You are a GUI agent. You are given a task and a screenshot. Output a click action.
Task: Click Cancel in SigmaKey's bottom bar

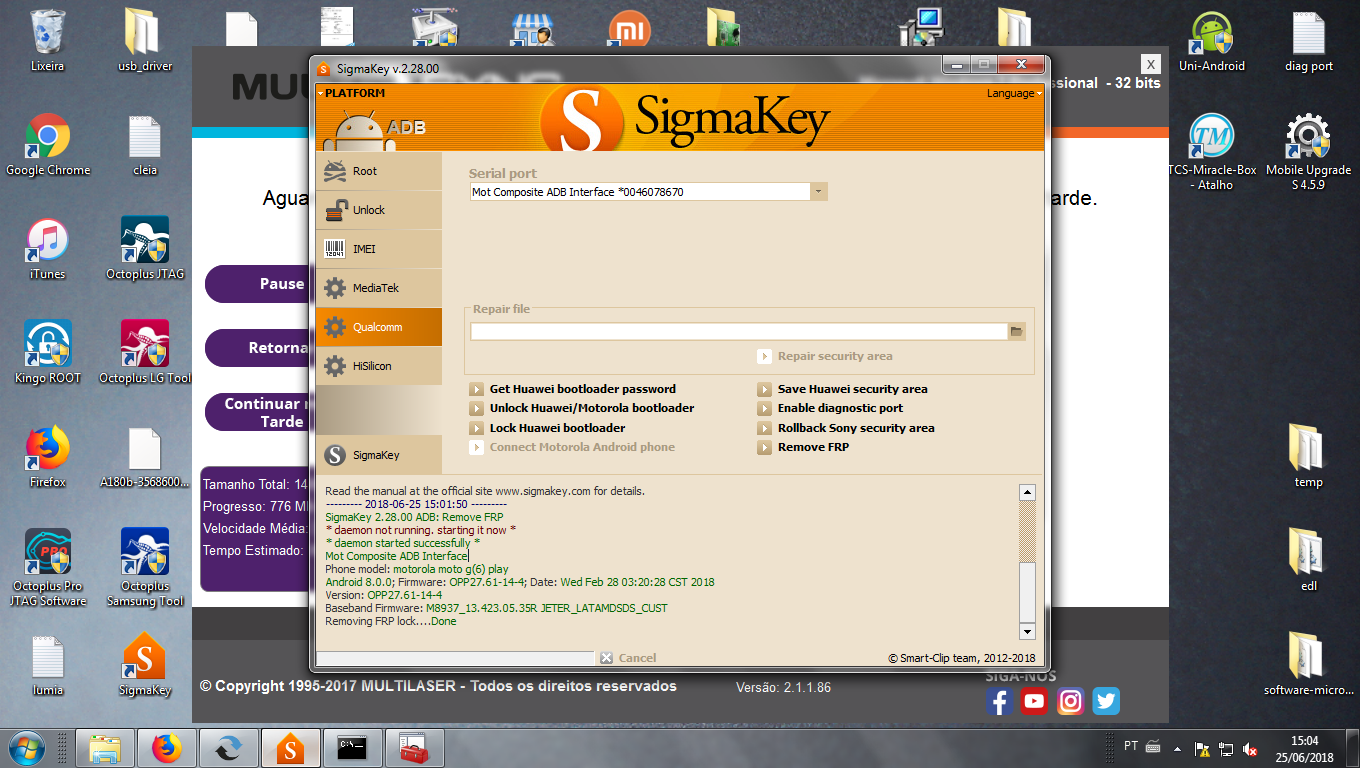628,658
